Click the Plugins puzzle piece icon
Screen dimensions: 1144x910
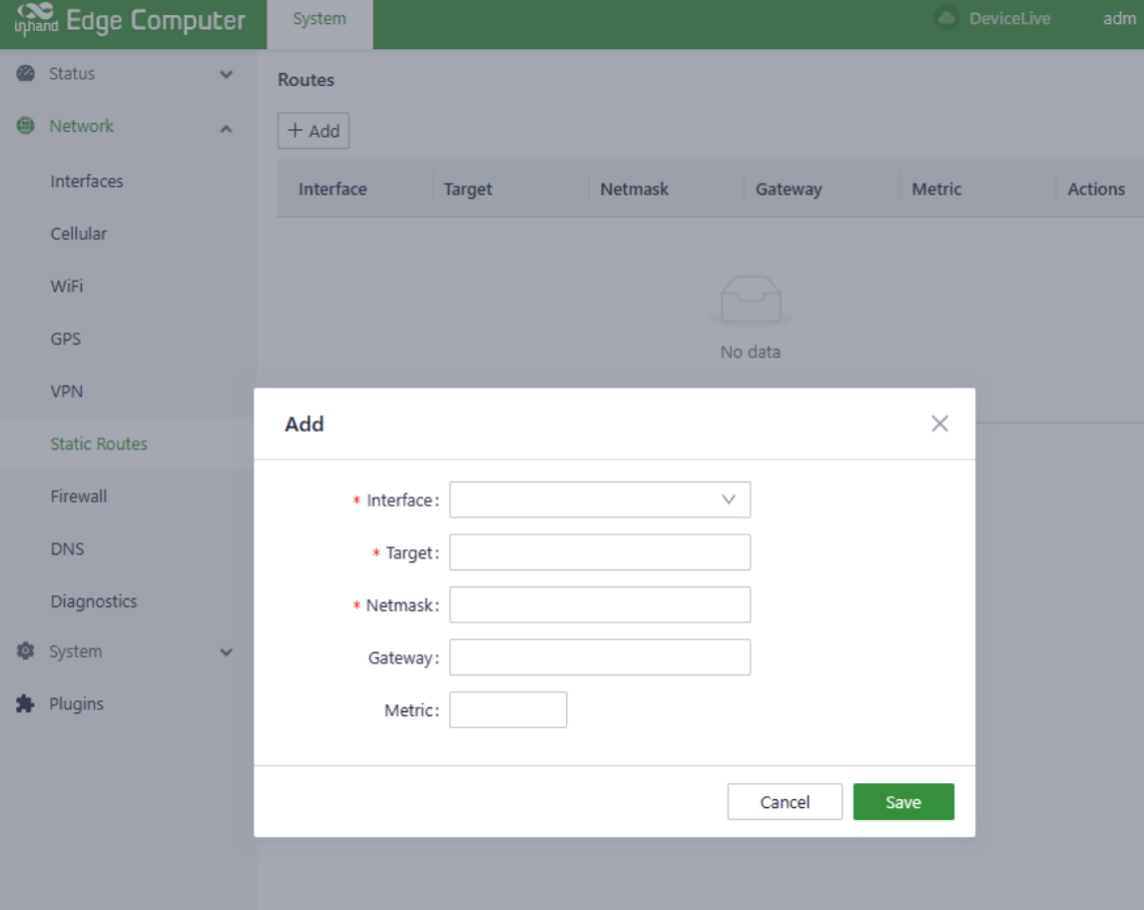26,704
